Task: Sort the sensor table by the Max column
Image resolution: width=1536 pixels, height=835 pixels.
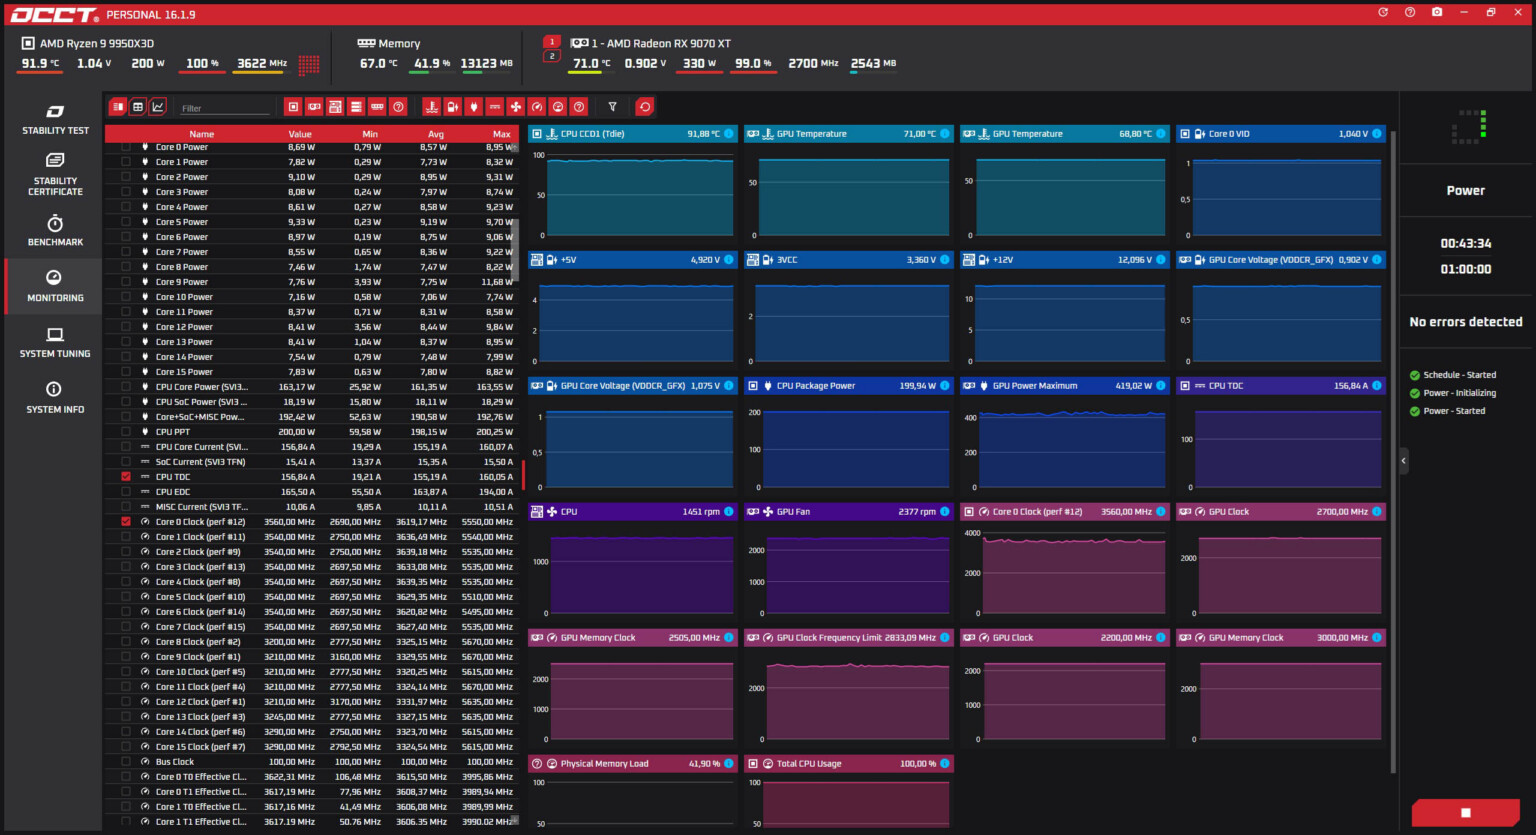Action: tap(501, 134)
